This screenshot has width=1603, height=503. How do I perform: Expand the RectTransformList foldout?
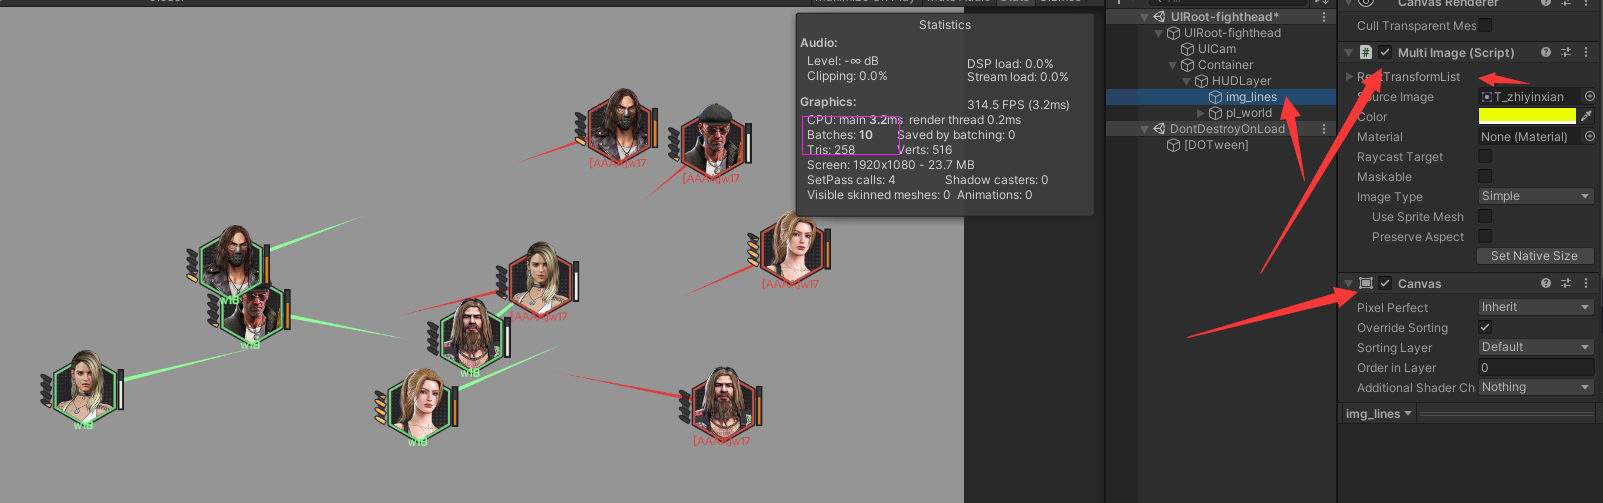pos(1349,76)
